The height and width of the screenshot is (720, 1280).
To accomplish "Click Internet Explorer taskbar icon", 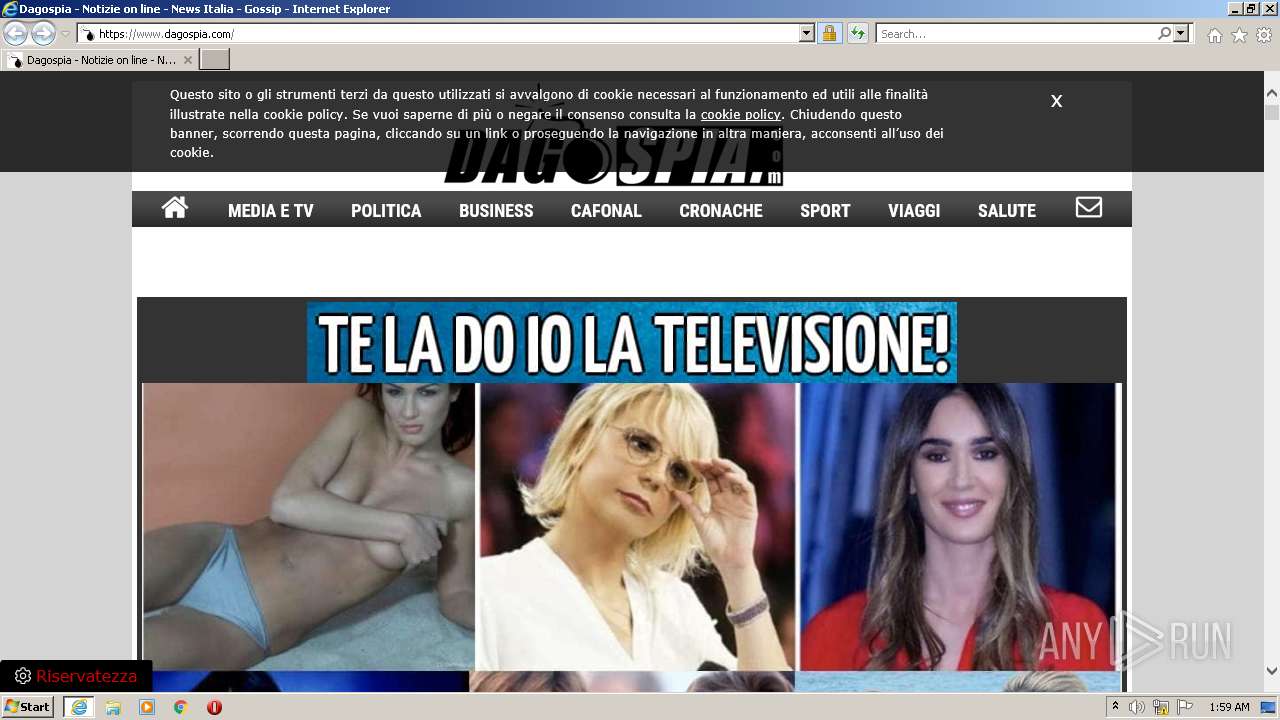I will pyautogui.click(x=79, y=707).
